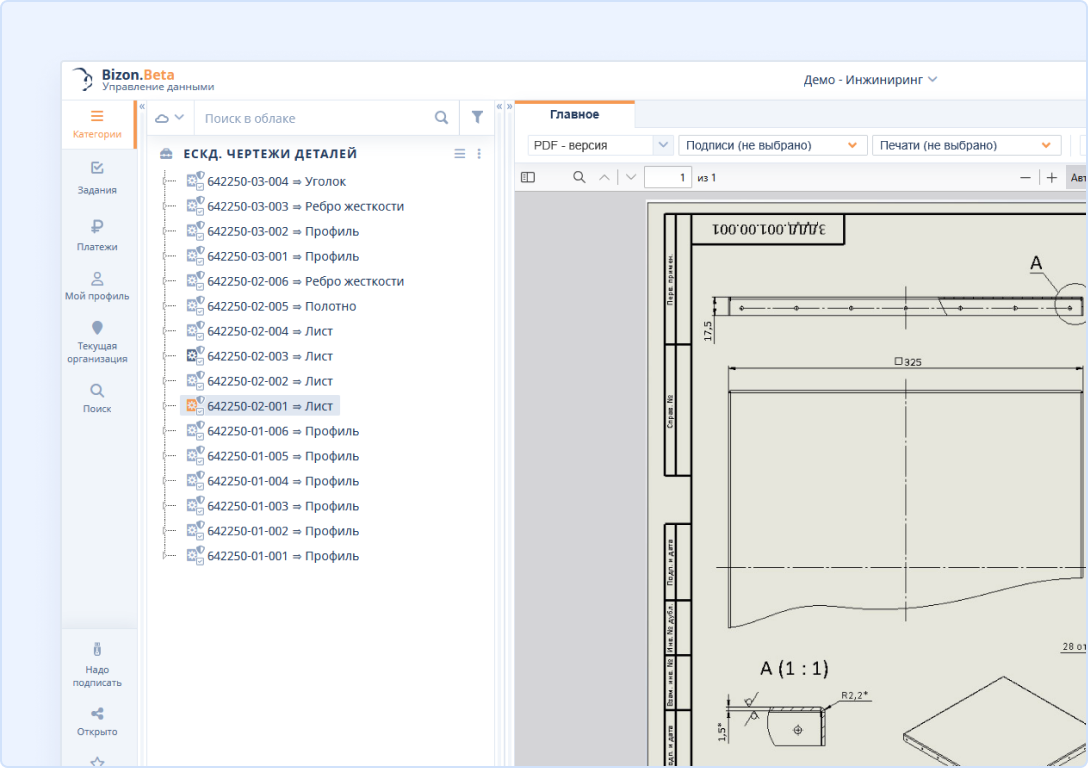Open the Задания tasks section
The width and height of the screenshot is (1088, 768).
(x=97, y=177)
